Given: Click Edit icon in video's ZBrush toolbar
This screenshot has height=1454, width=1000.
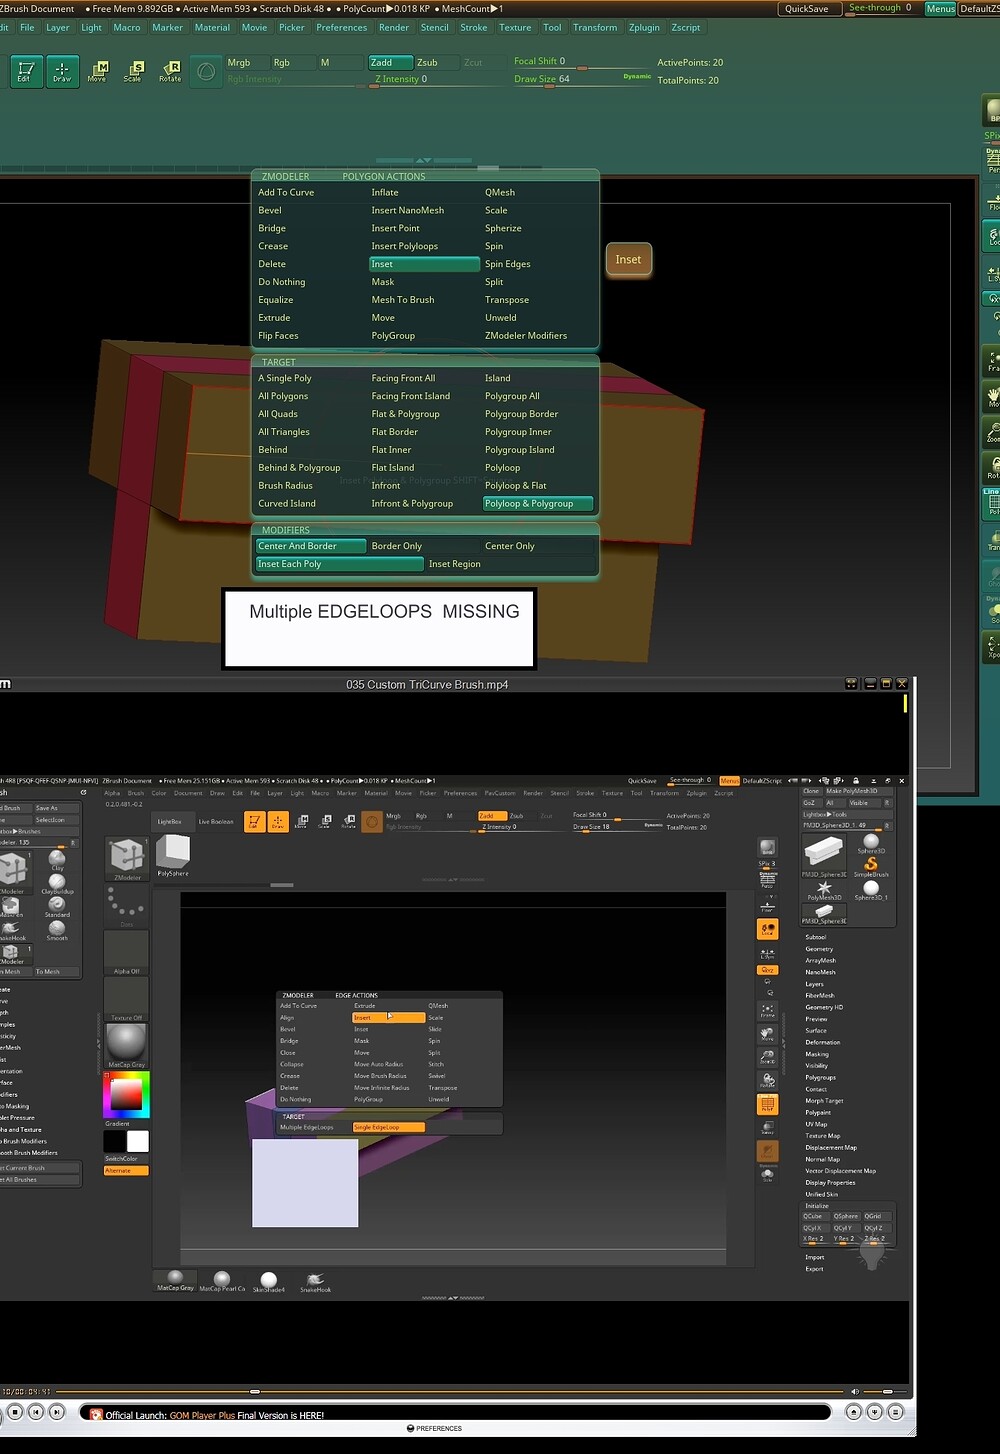Looking at the screenshot, I should click(254, 822).
